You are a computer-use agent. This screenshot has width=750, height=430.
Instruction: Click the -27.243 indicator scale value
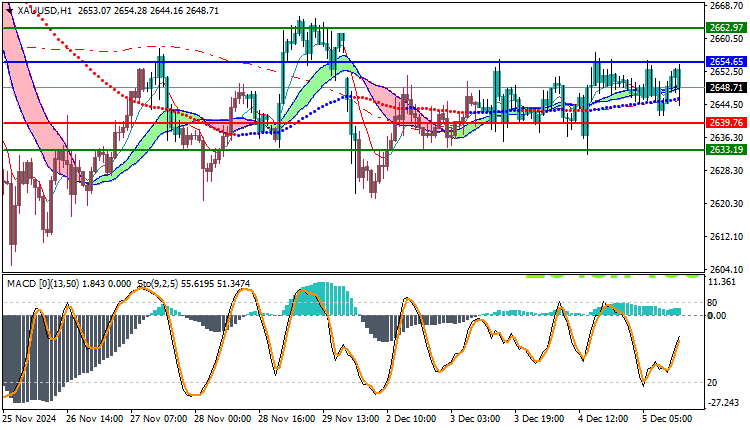[723, 403]
